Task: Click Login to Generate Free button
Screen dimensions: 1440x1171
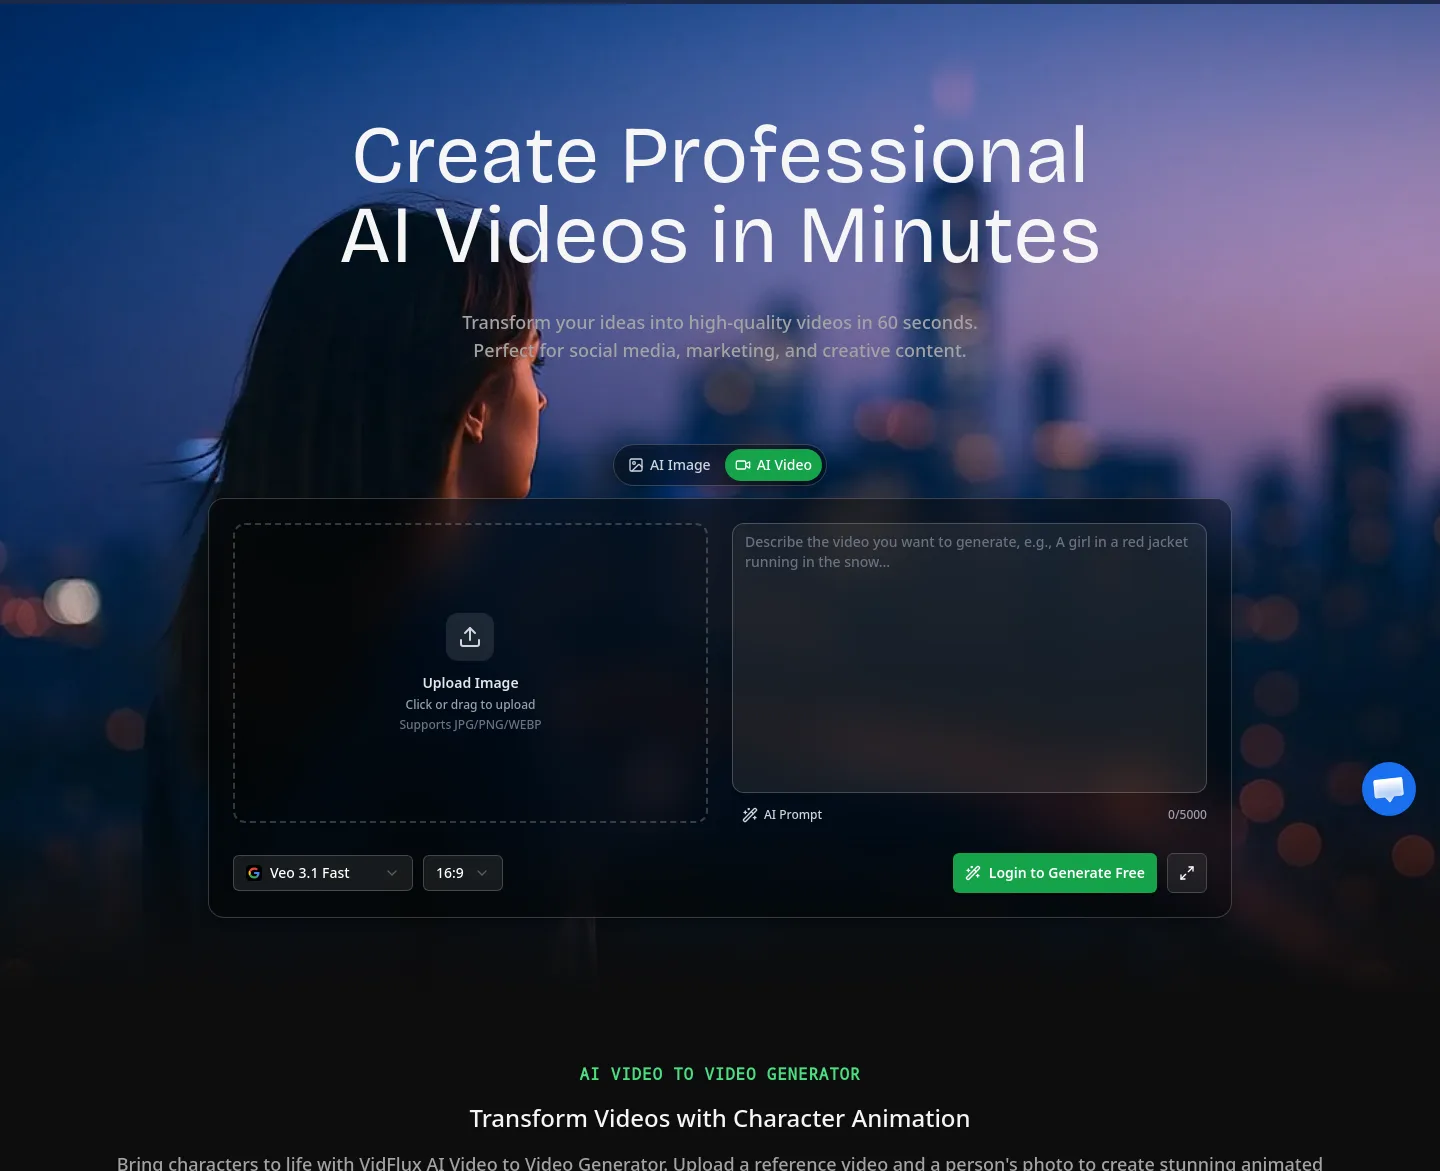Action: (1055, 873)
